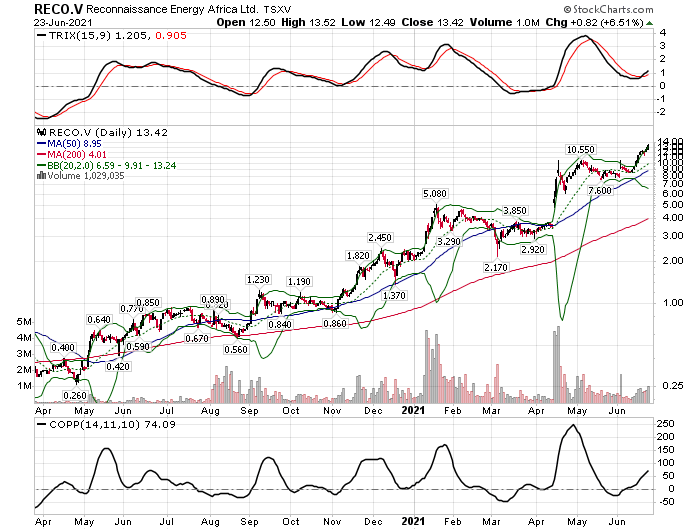Viewport: 700px width, 530px height.
Task: Click the 0.590 price annotation
Action: (138, 347)
